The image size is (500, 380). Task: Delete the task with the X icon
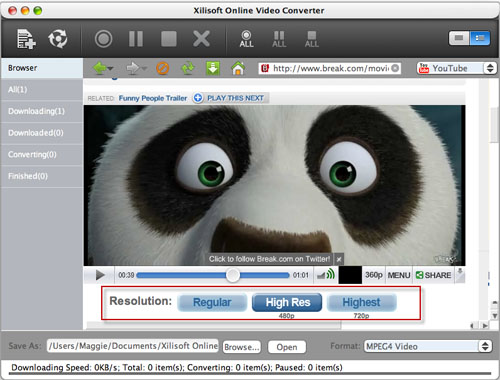201,39
